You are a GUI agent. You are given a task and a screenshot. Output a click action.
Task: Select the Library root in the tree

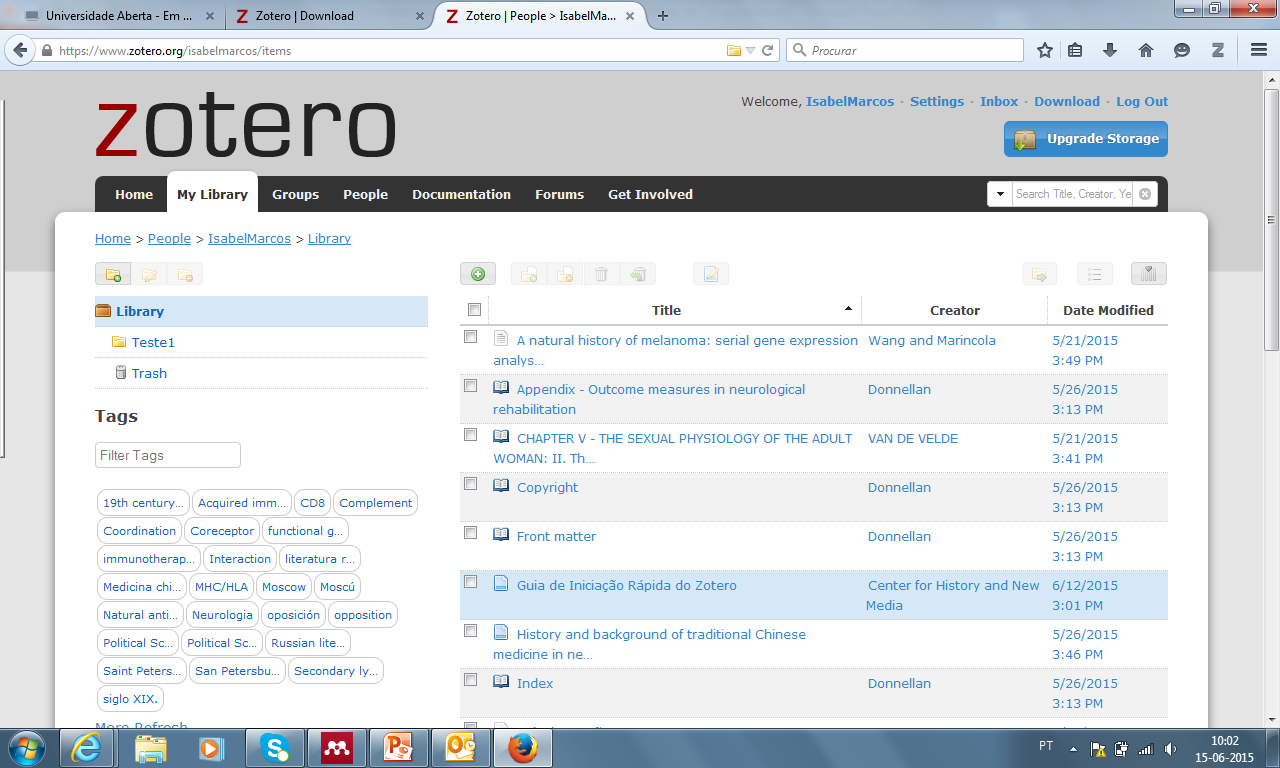(261, 311)
